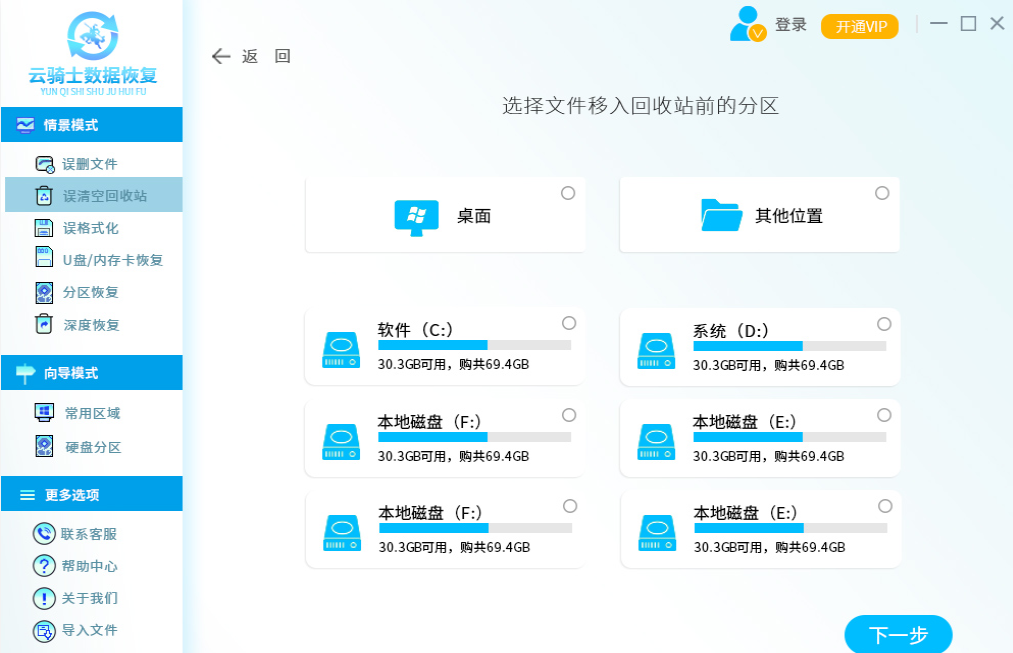Select the 误格式化 disk icon
Image resolution: width=1013 pixels, height=653 pixels.
44,228
